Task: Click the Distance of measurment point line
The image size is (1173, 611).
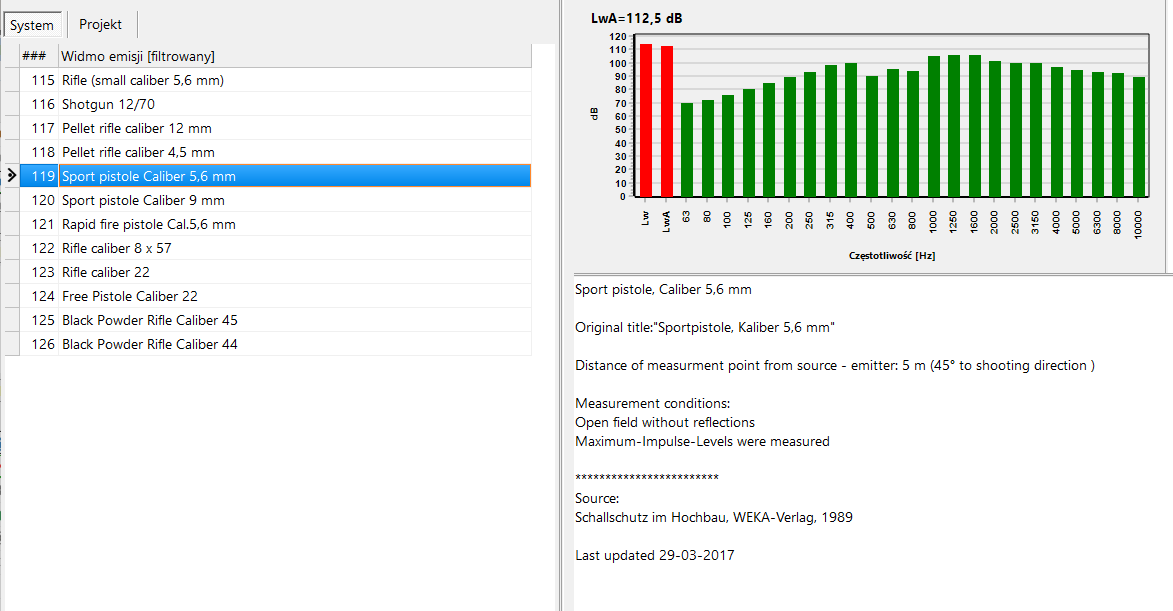Action: 835,366
